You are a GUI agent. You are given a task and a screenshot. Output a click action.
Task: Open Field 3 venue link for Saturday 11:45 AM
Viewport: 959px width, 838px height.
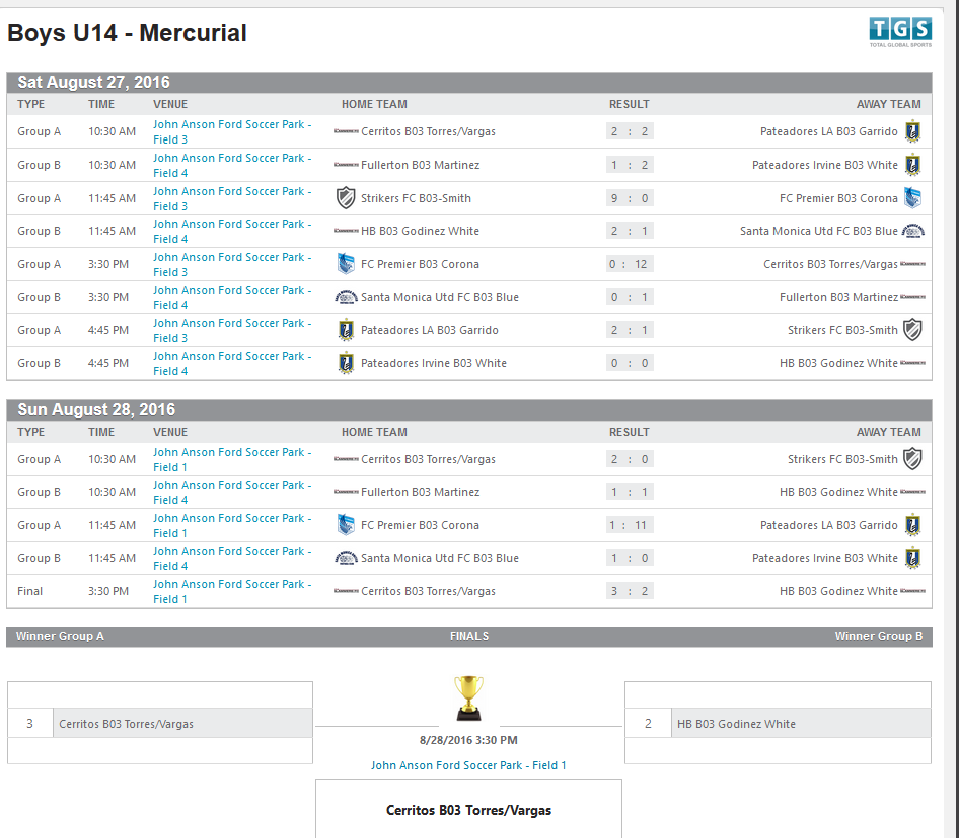(231, 198)
